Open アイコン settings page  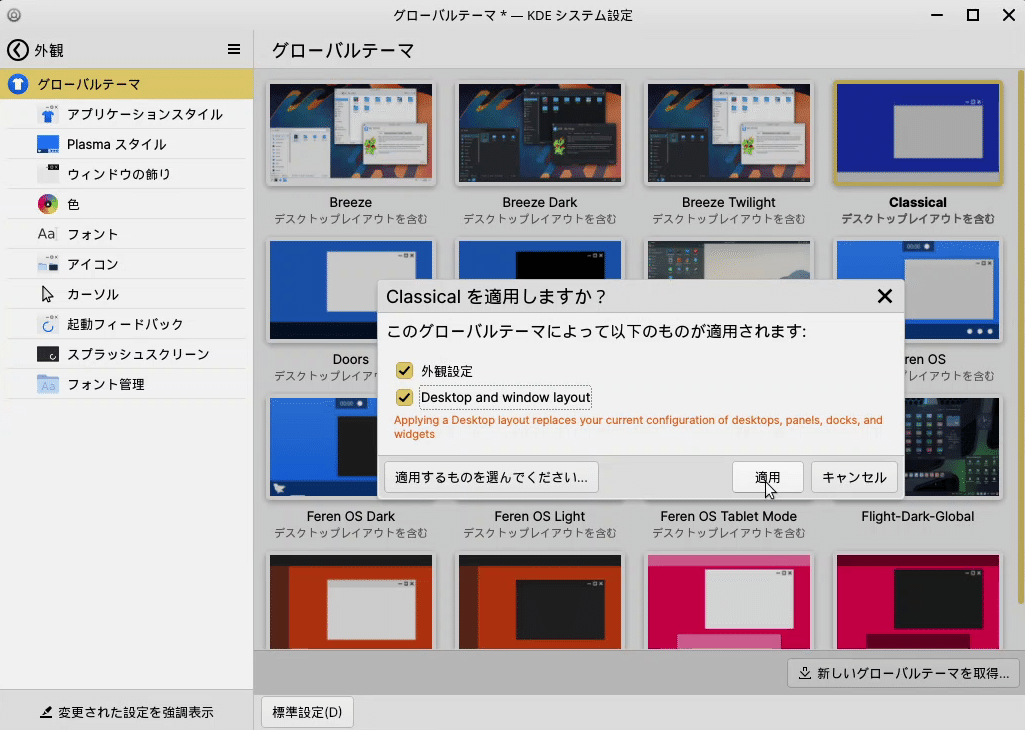coord(127,264)
